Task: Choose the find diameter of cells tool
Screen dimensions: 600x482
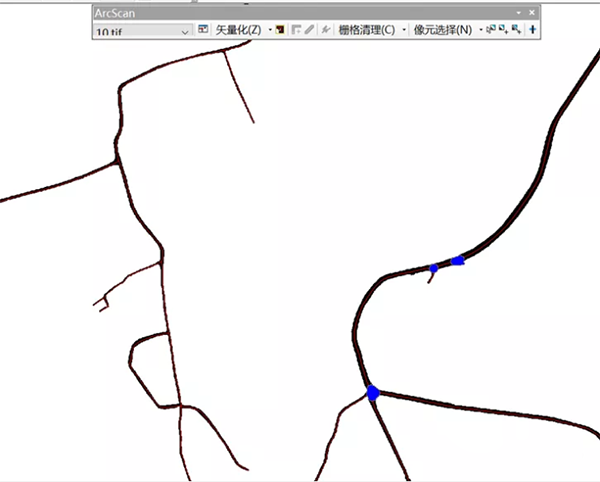Action: (x=516, y=29)
